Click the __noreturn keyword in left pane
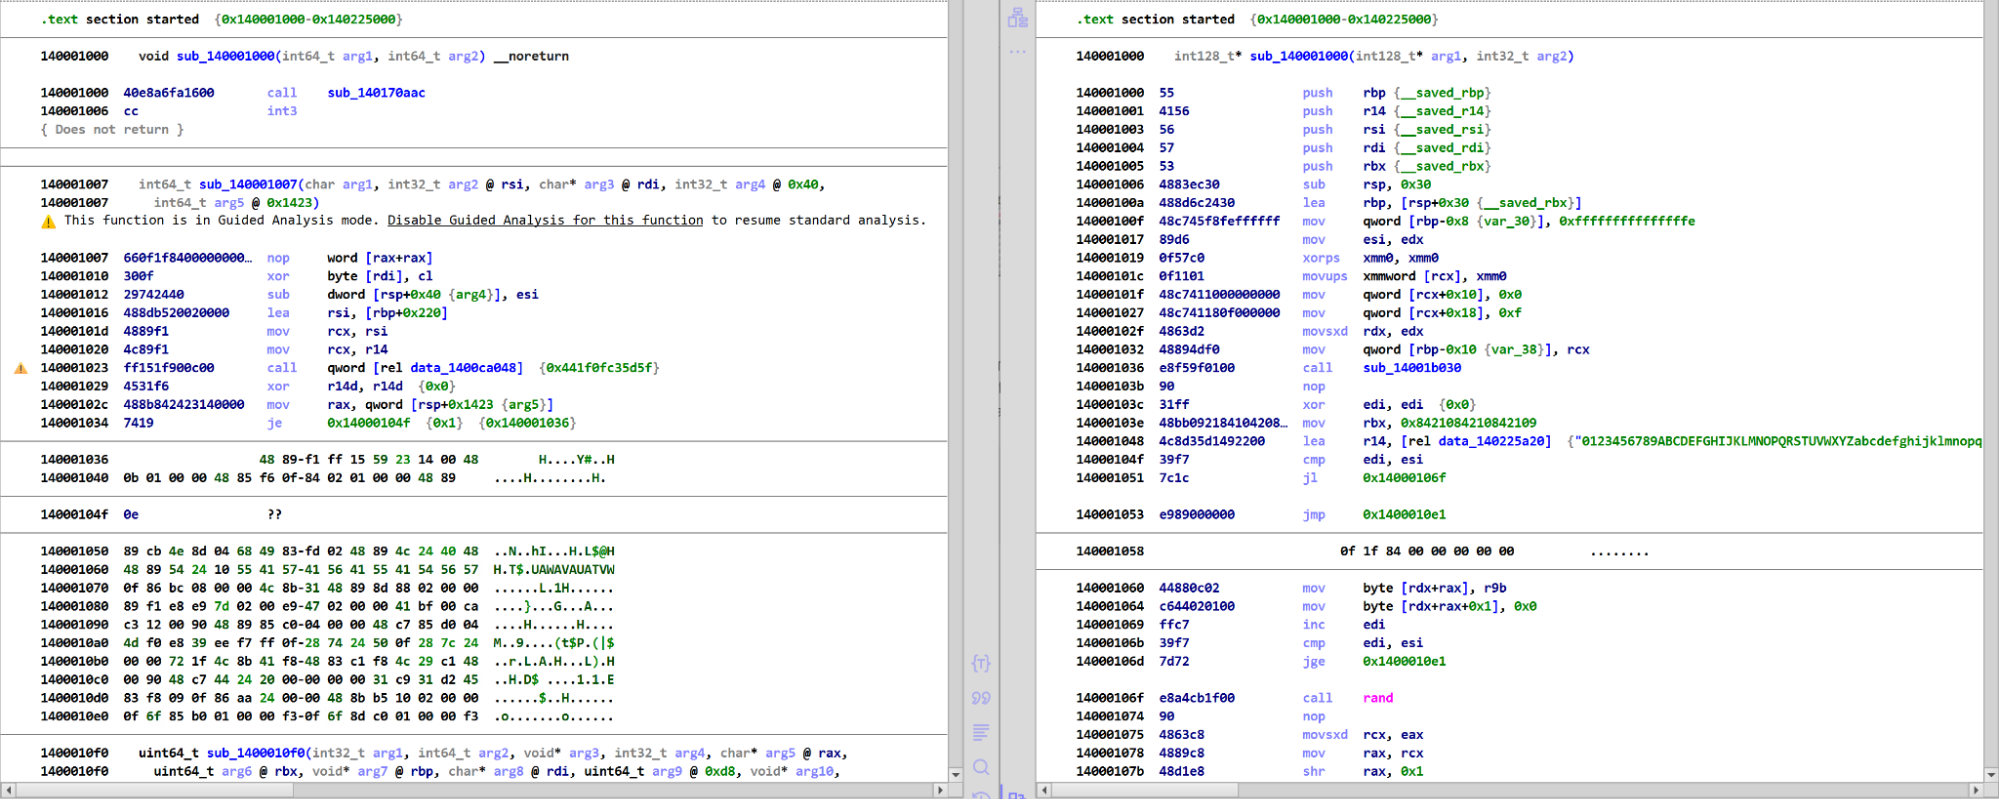The height and width of the screenshot is (800, 1999). pyautogui.click(x=531, y=56)
